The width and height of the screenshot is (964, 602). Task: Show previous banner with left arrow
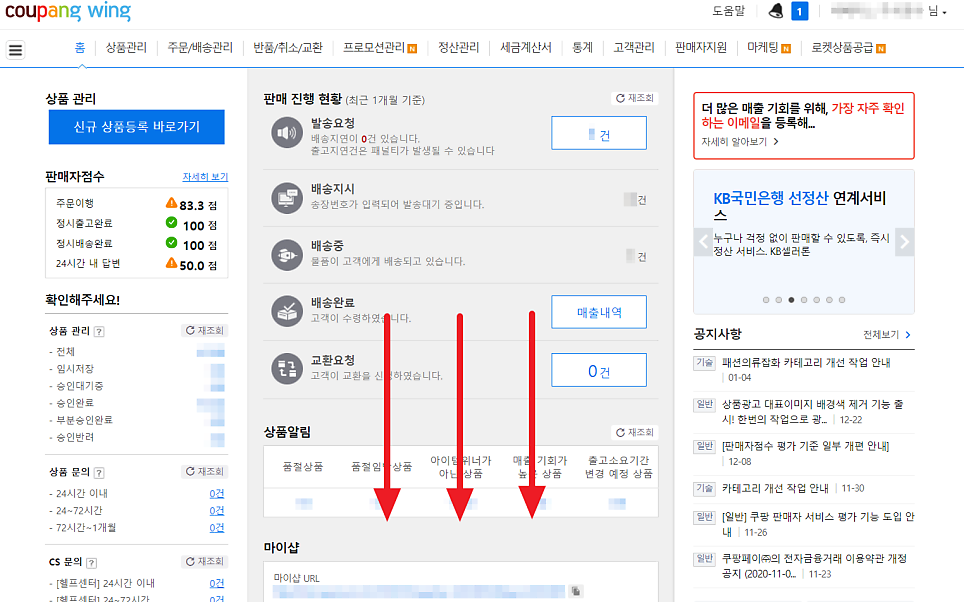(703, 241)
